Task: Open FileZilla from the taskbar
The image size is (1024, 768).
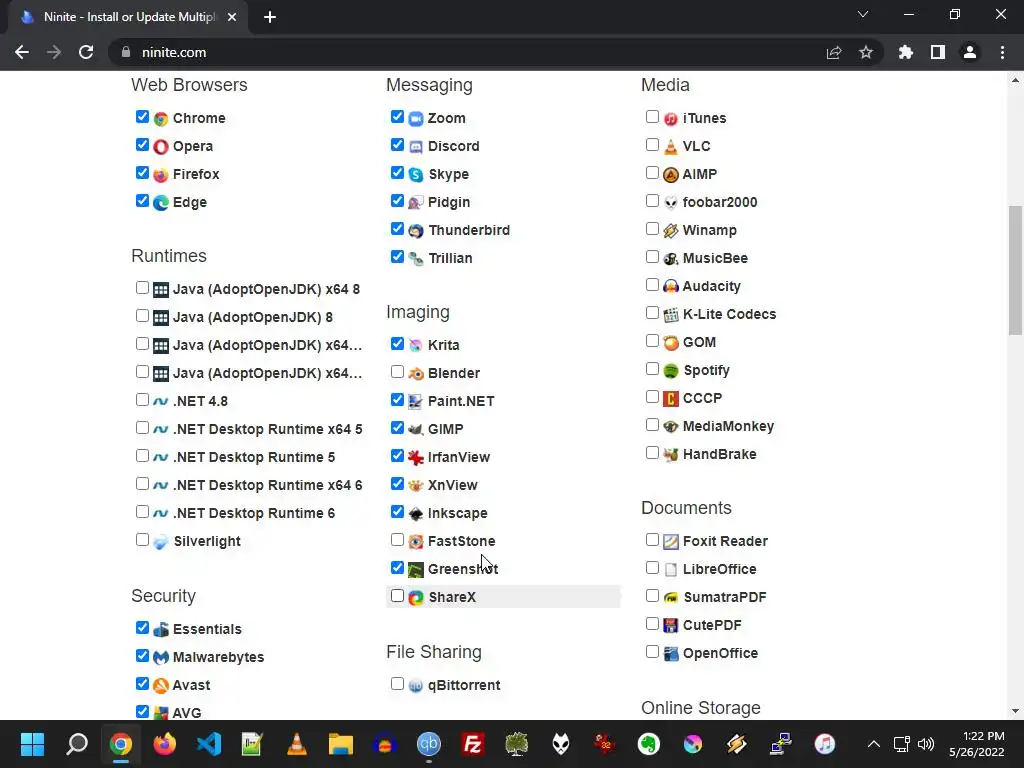Action: point(472,744)
